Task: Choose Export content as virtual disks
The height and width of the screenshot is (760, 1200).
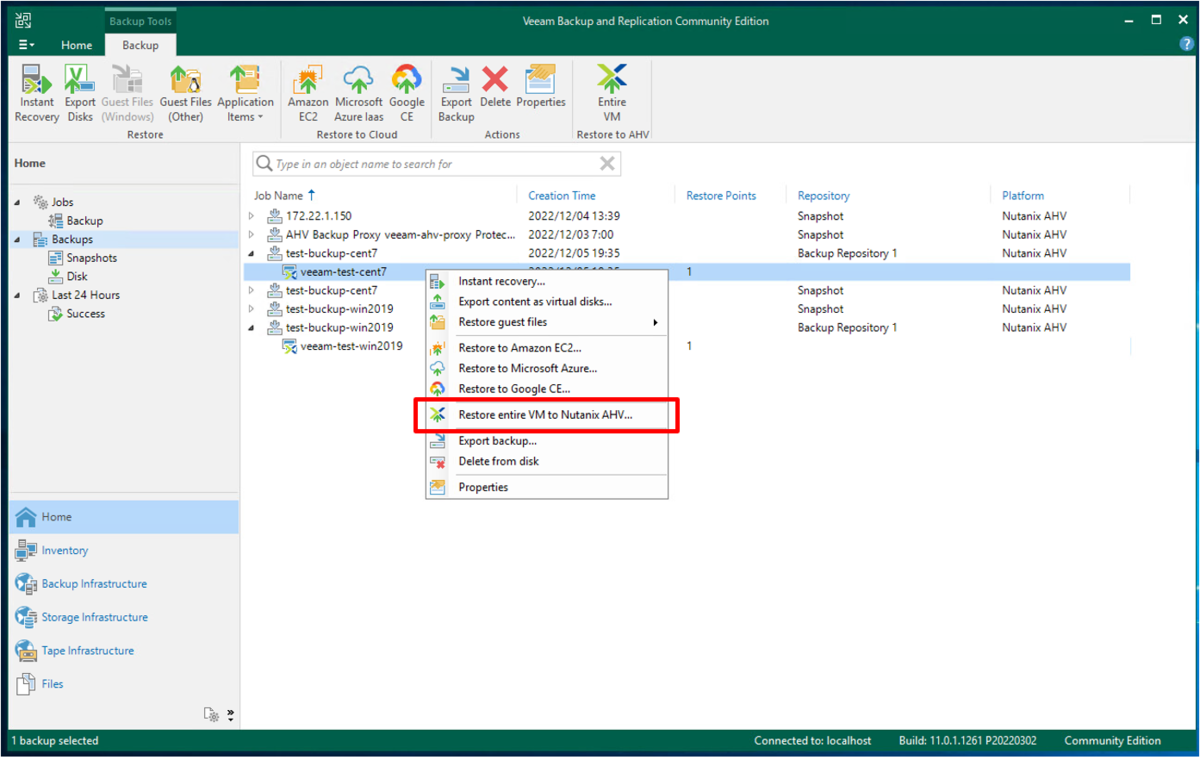Action: pyautogui.click(x=547, y=302)
